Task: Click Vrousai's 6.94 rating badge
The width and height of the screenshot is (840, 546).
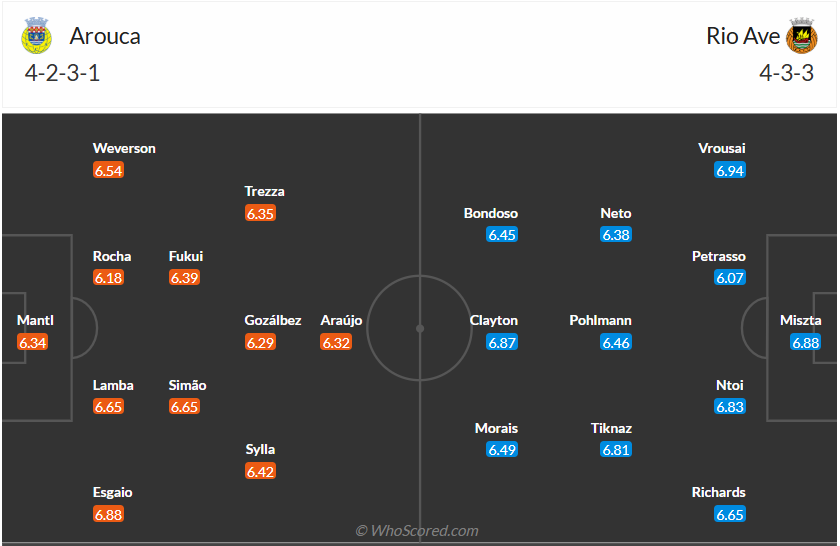Action: 730,170
